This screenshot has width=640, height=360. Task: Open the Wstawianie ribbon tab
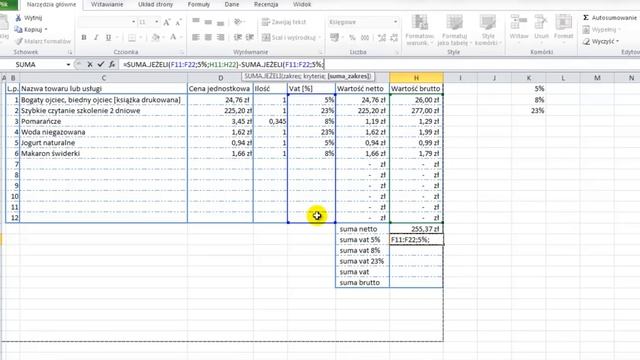pos(107,4)
